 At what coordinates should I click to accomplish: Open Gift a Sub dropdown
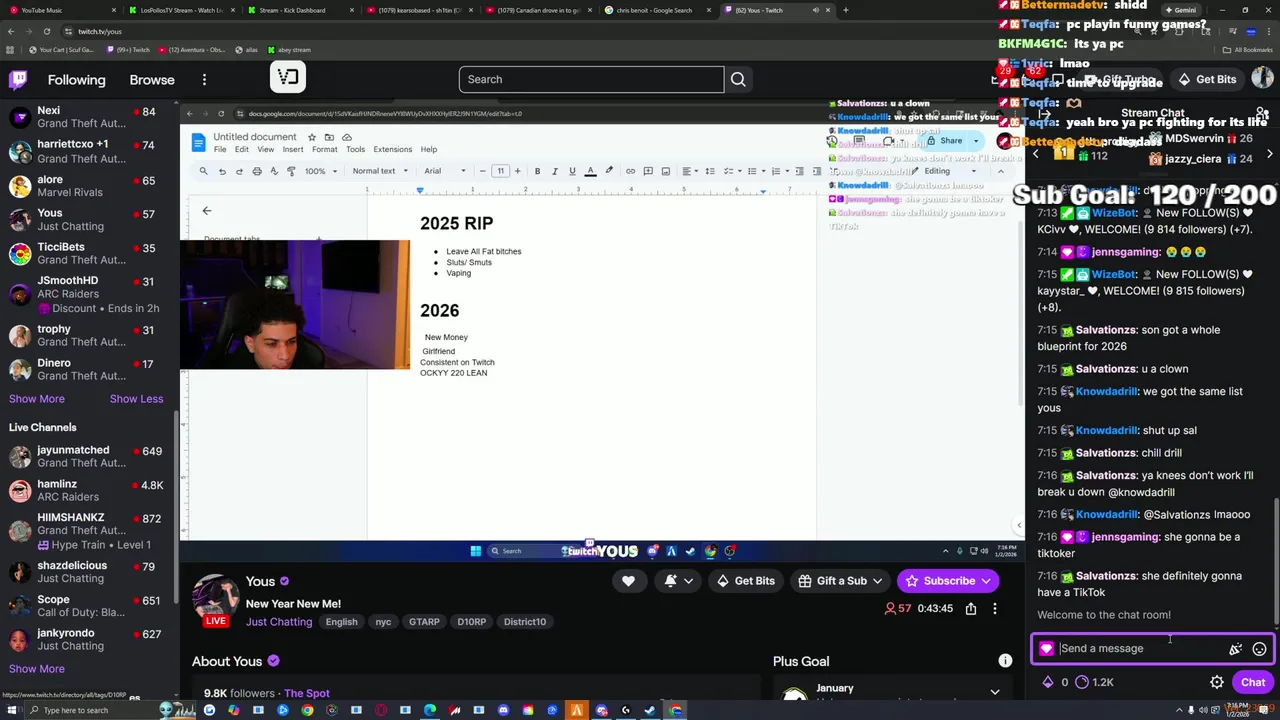(841, 581)
